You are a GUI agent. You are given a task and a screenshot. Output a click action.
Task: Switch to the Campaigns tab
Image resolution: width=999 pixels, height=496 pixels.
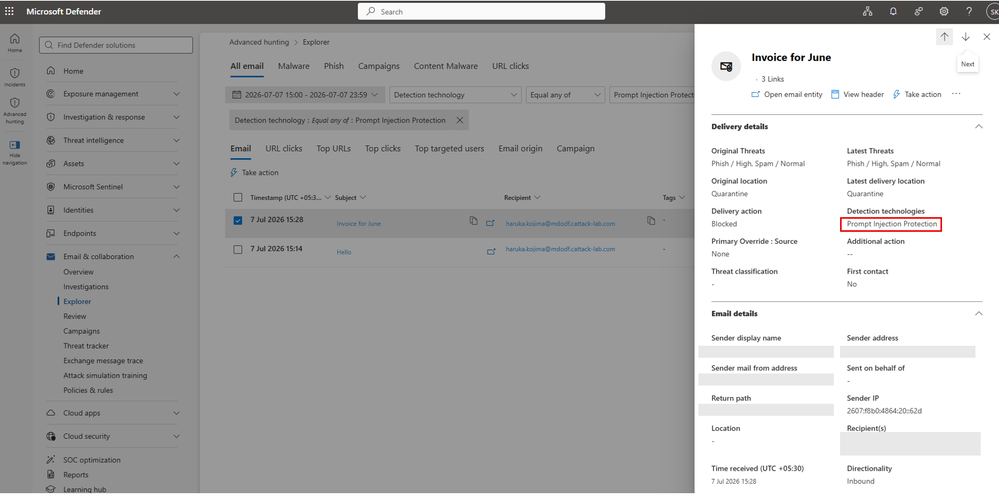378,66
